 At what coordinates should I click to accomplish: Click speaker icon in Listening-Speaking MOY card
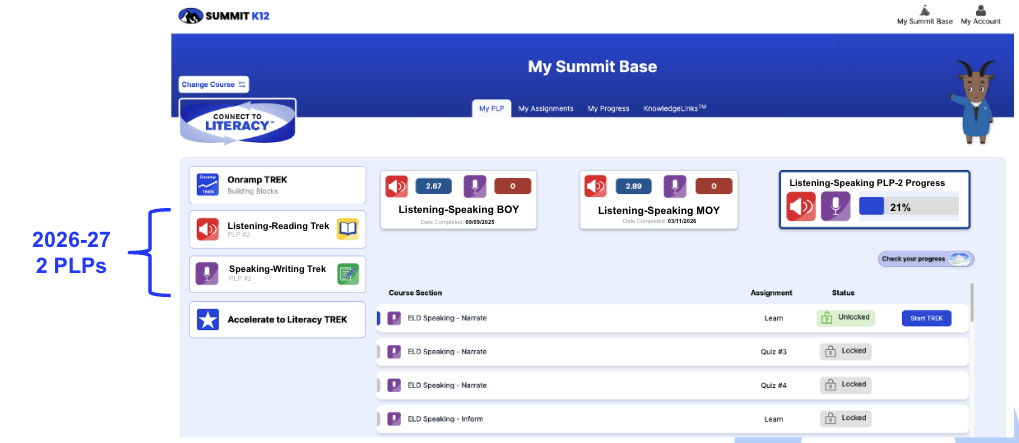pos(595,186)
